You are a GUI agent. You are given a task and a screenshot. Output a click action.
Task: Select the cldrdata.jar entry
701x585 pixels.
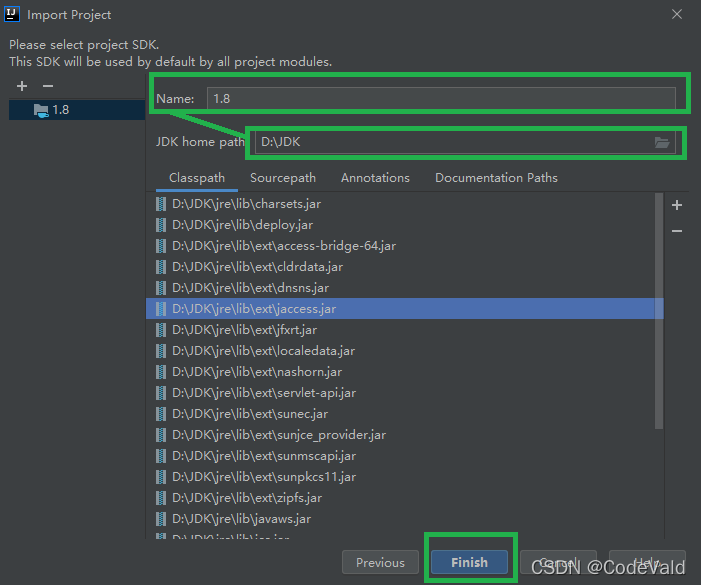[x=404, y=267]
